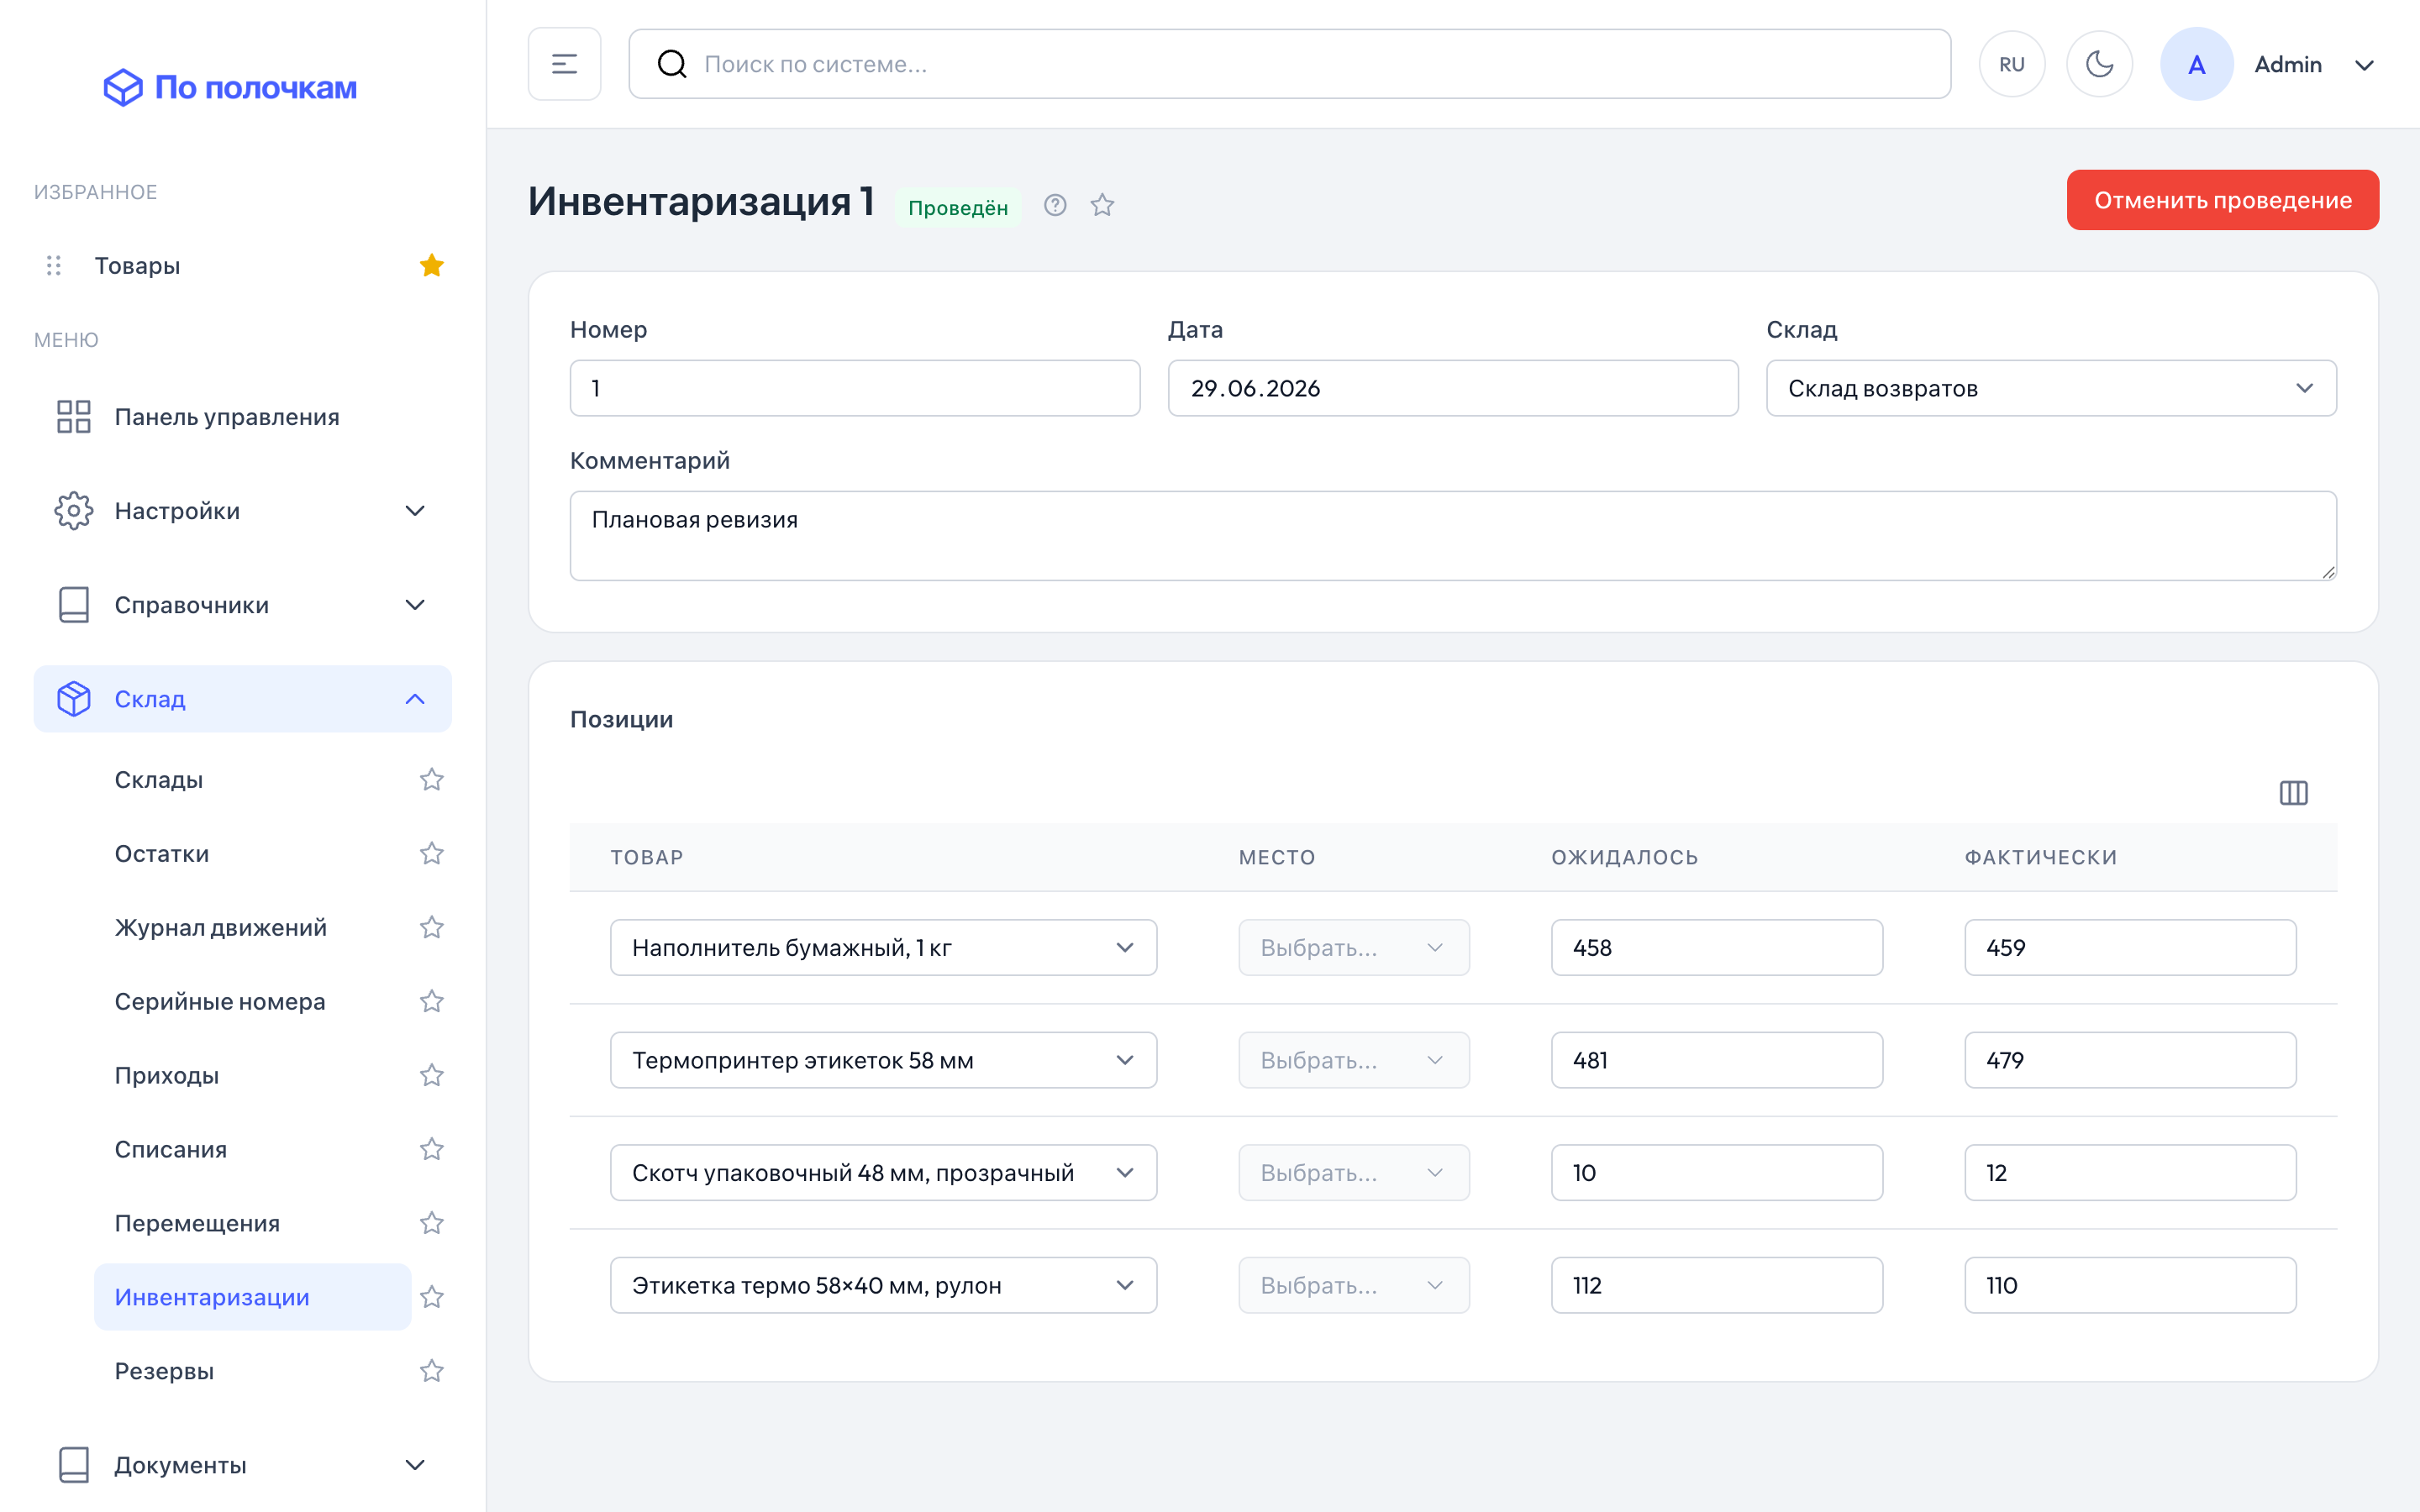The height and width of the screenshot is (1512, 2420).
Task: Toggle dark mode moon icon
Action: tap(2099, 64)
